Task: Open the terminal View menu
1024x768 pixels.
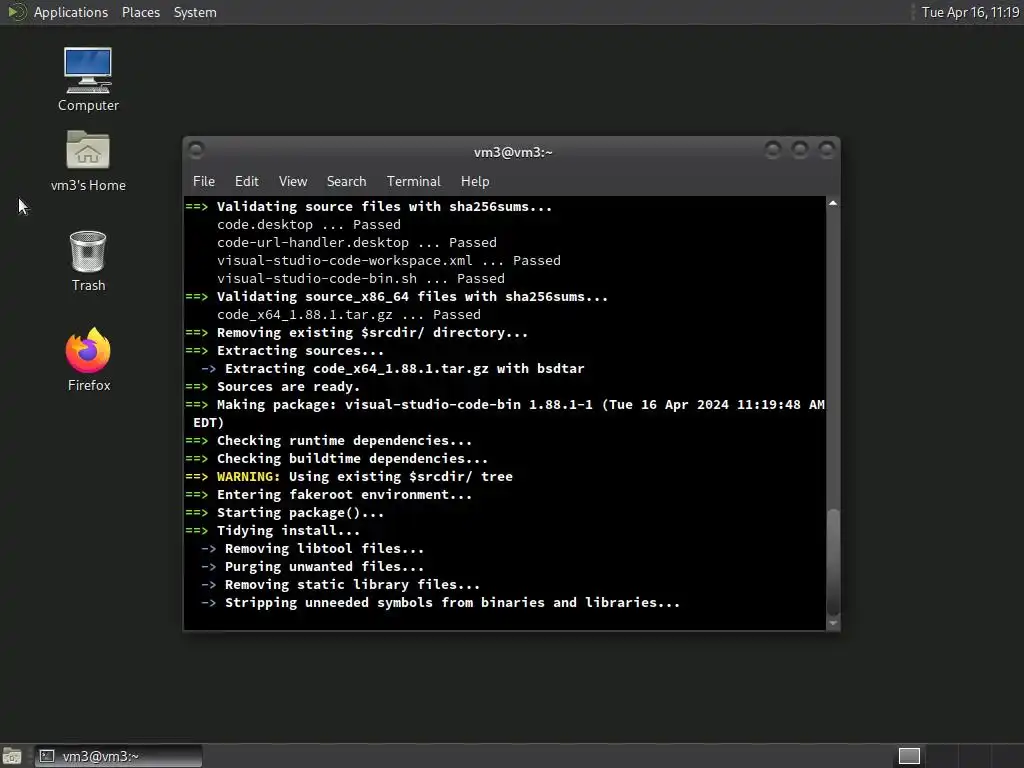Action: (x=293, y=182)
